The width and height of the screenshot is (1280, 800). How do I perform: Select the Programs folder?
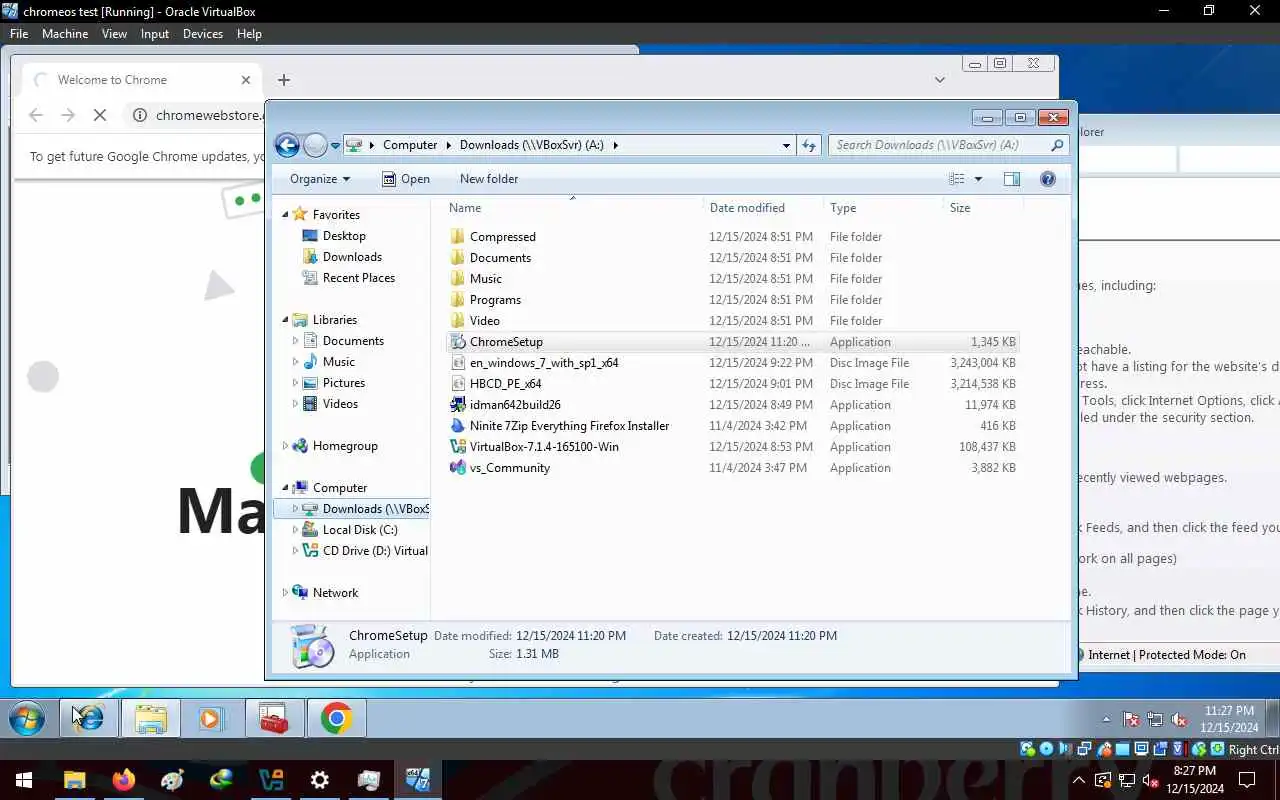731,300
